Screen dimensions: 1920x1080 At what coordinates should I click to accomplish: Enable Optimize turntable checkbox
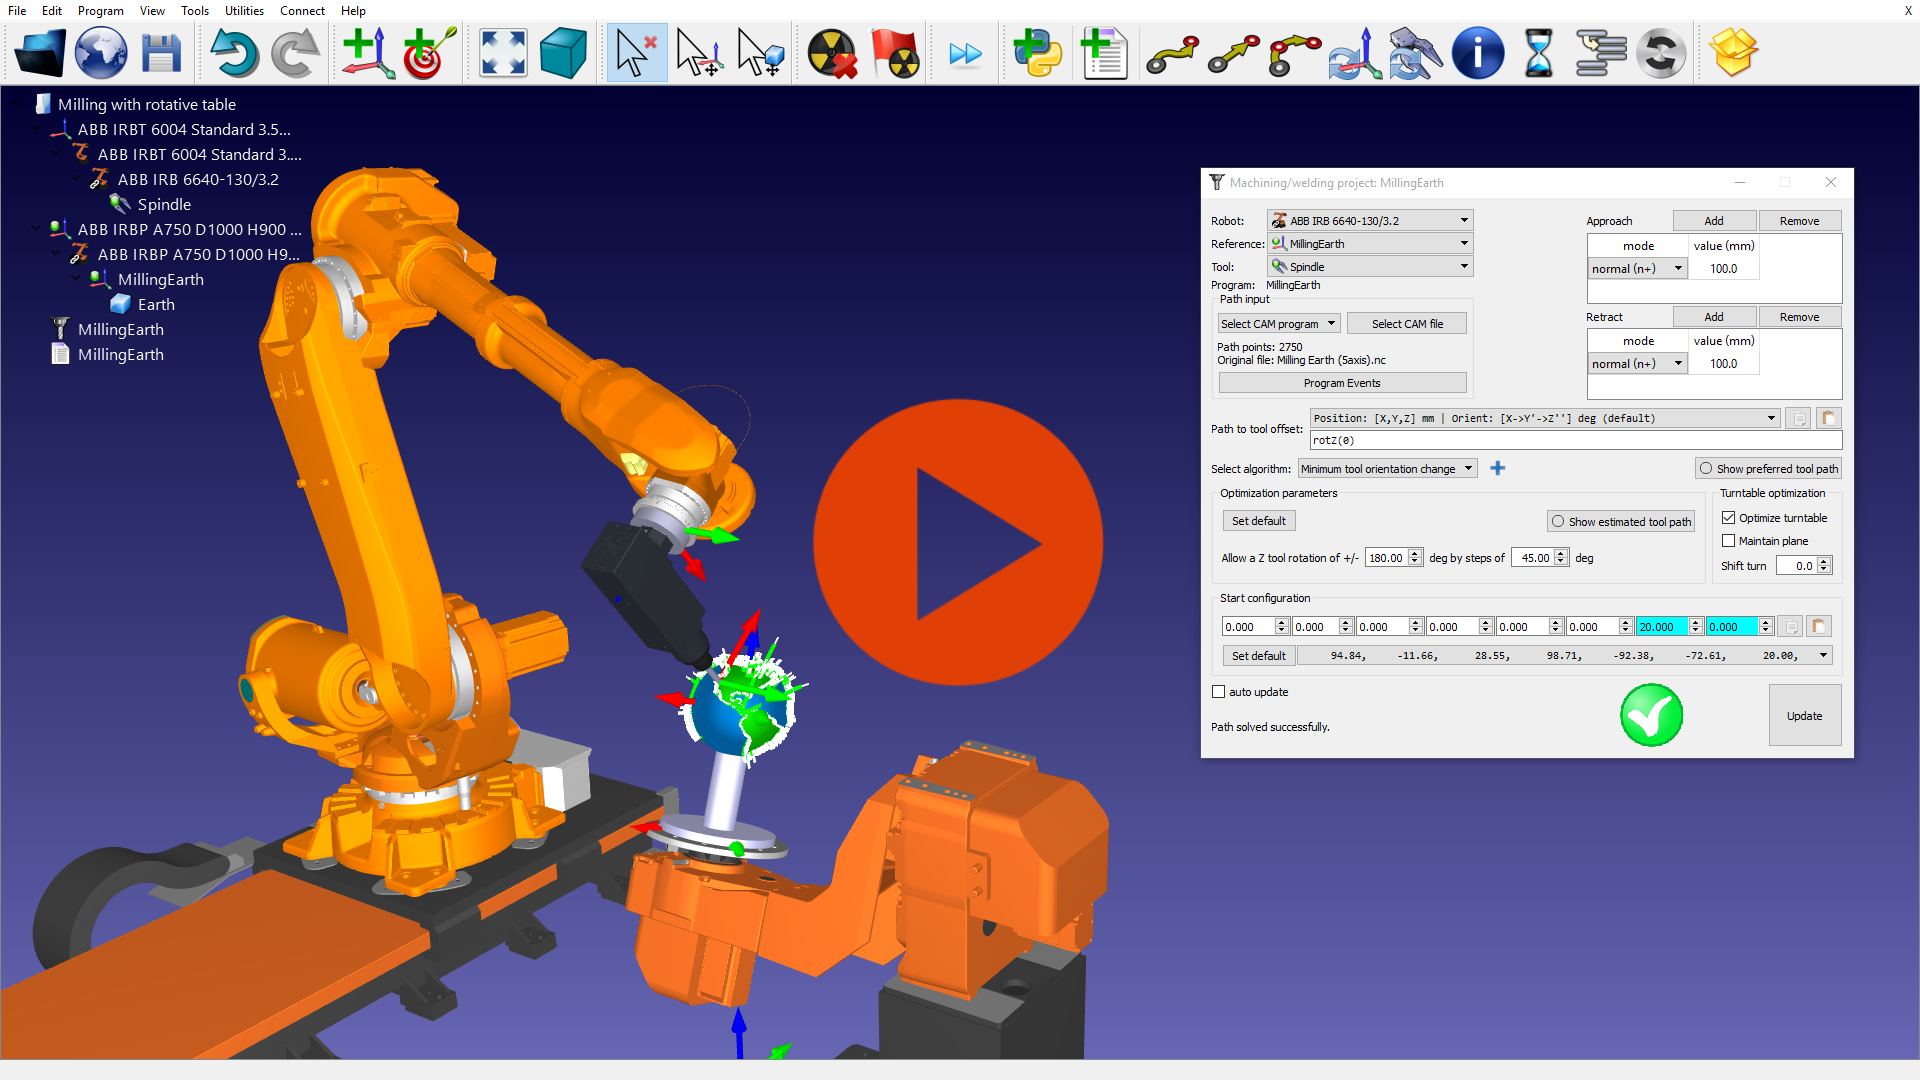coord(1729,517)
